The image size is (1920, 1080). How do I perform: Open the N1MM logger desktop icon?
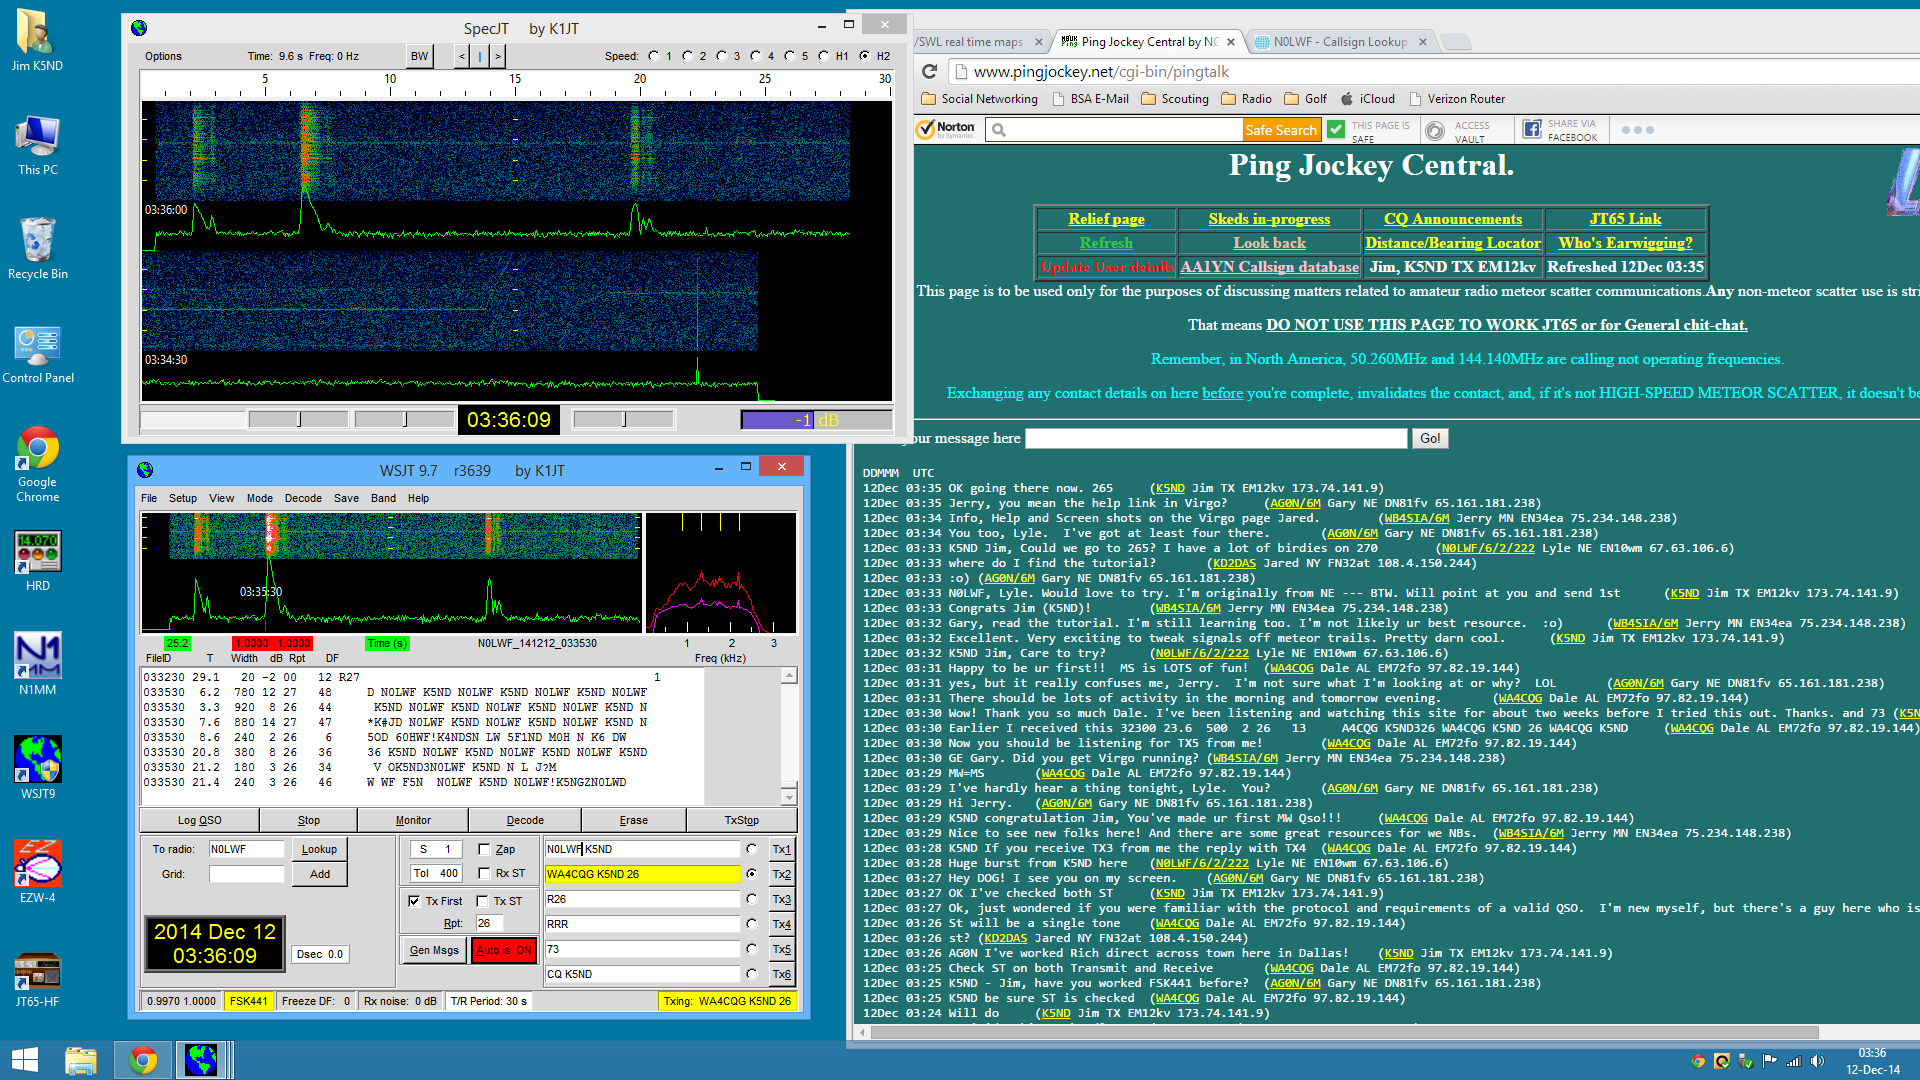tap(38, 663)
